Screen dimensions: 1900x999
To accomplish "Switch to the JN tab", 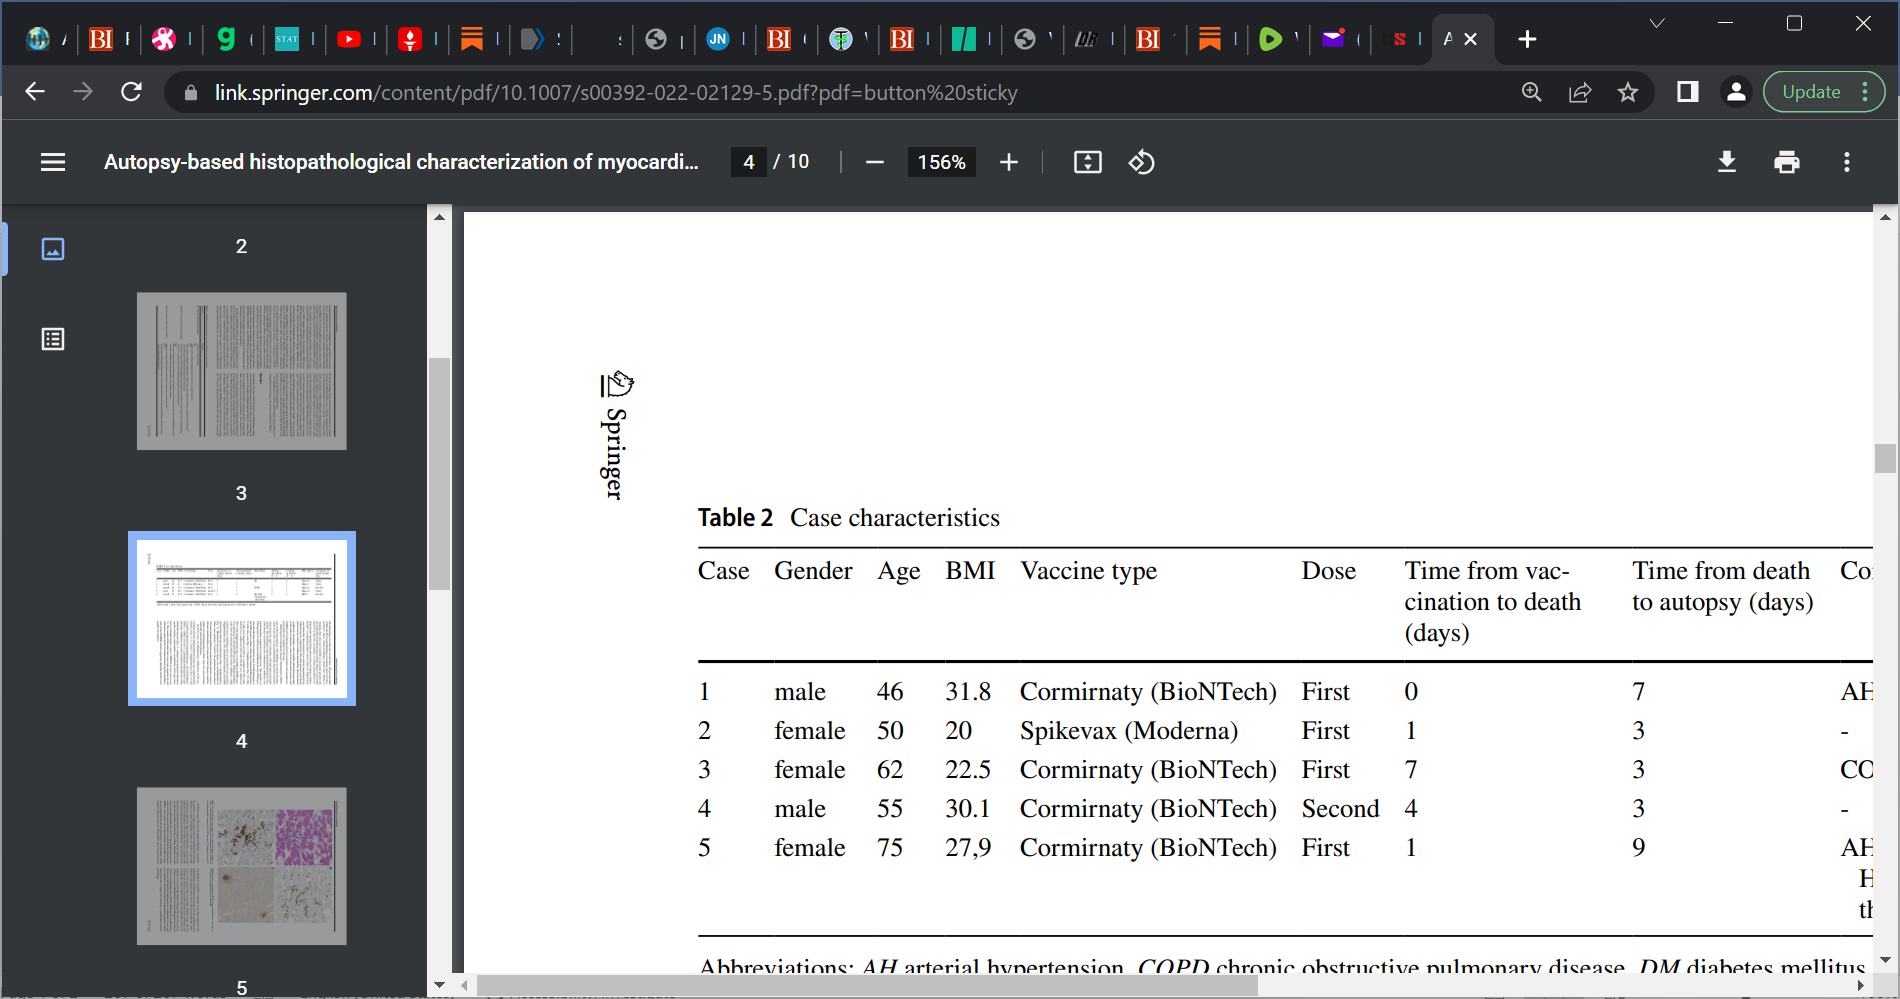I will pyautogui.click(x=718, y=39).
